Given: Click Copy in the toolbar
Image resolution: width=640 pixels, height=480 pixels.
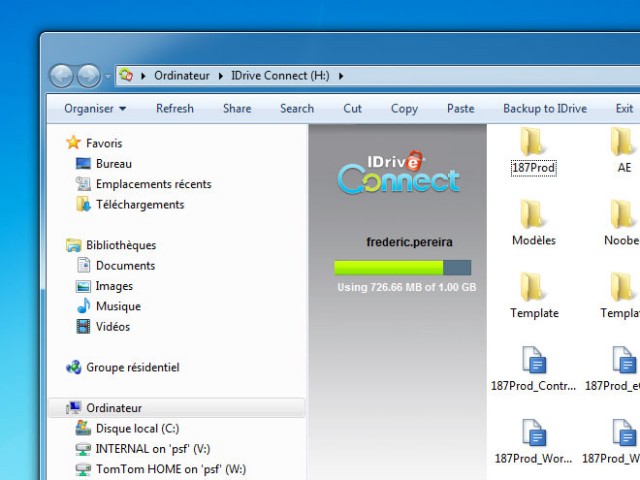Looking at the screenshot, I should tap(404, 109).
